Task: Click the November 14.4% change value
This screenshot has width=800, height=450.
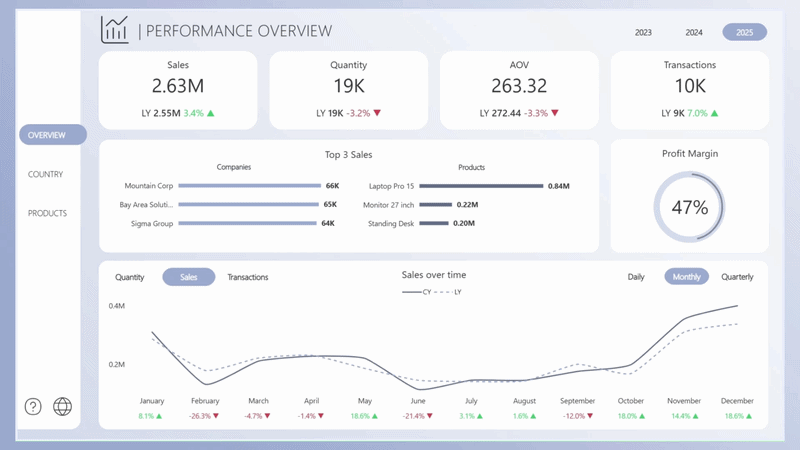Action: 681,416
